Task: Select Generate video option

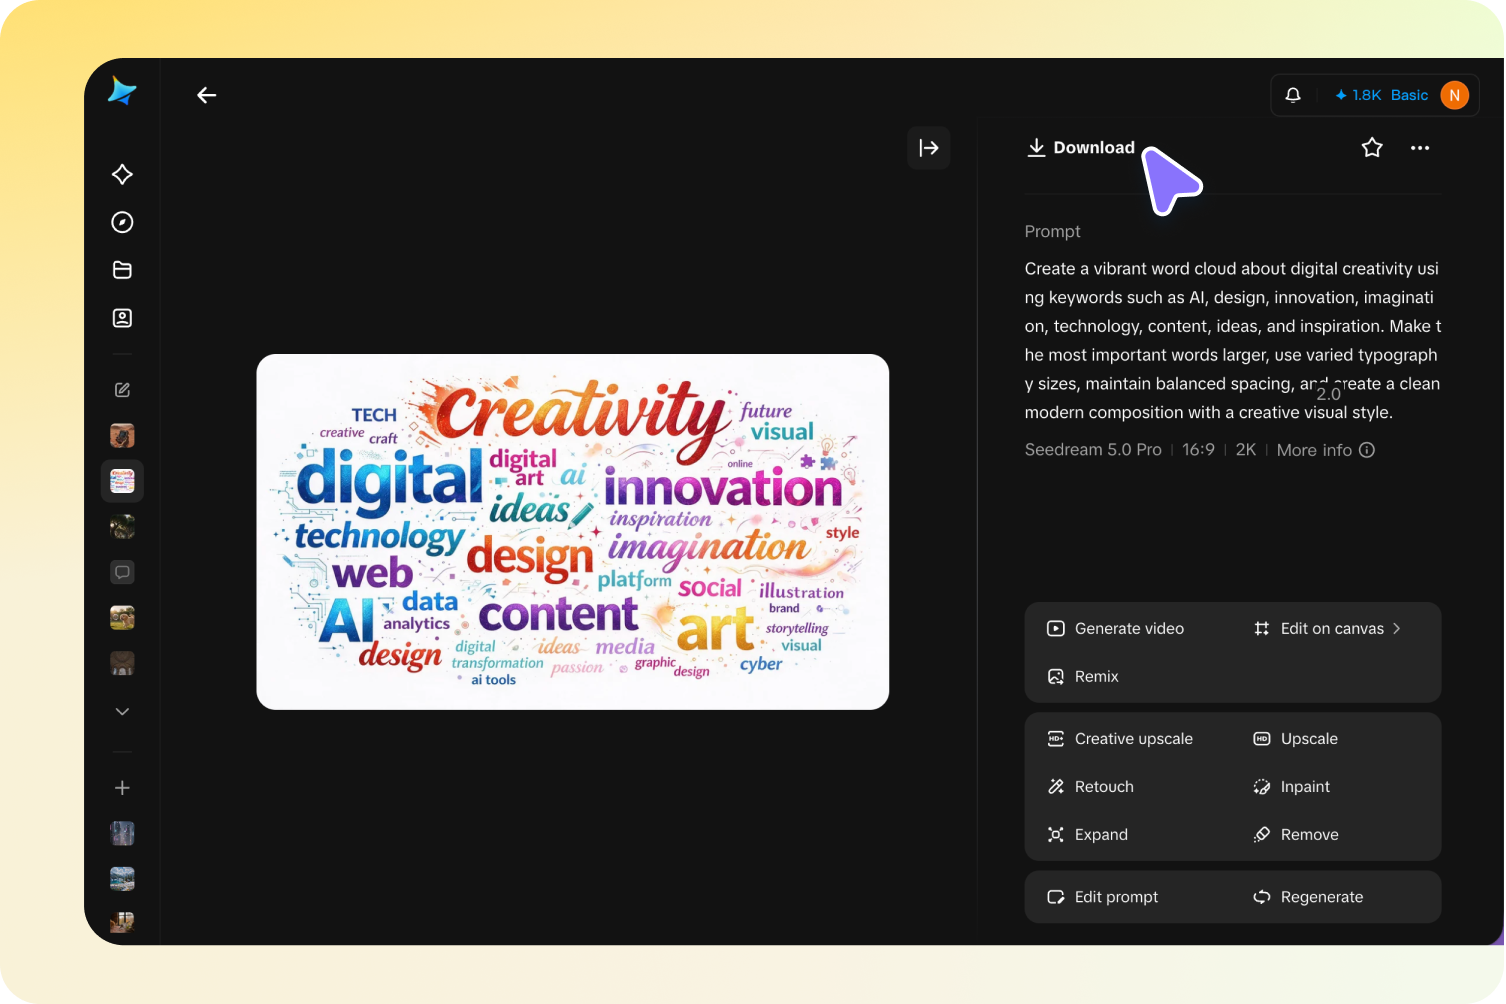Action: [x=1115, y=628]
